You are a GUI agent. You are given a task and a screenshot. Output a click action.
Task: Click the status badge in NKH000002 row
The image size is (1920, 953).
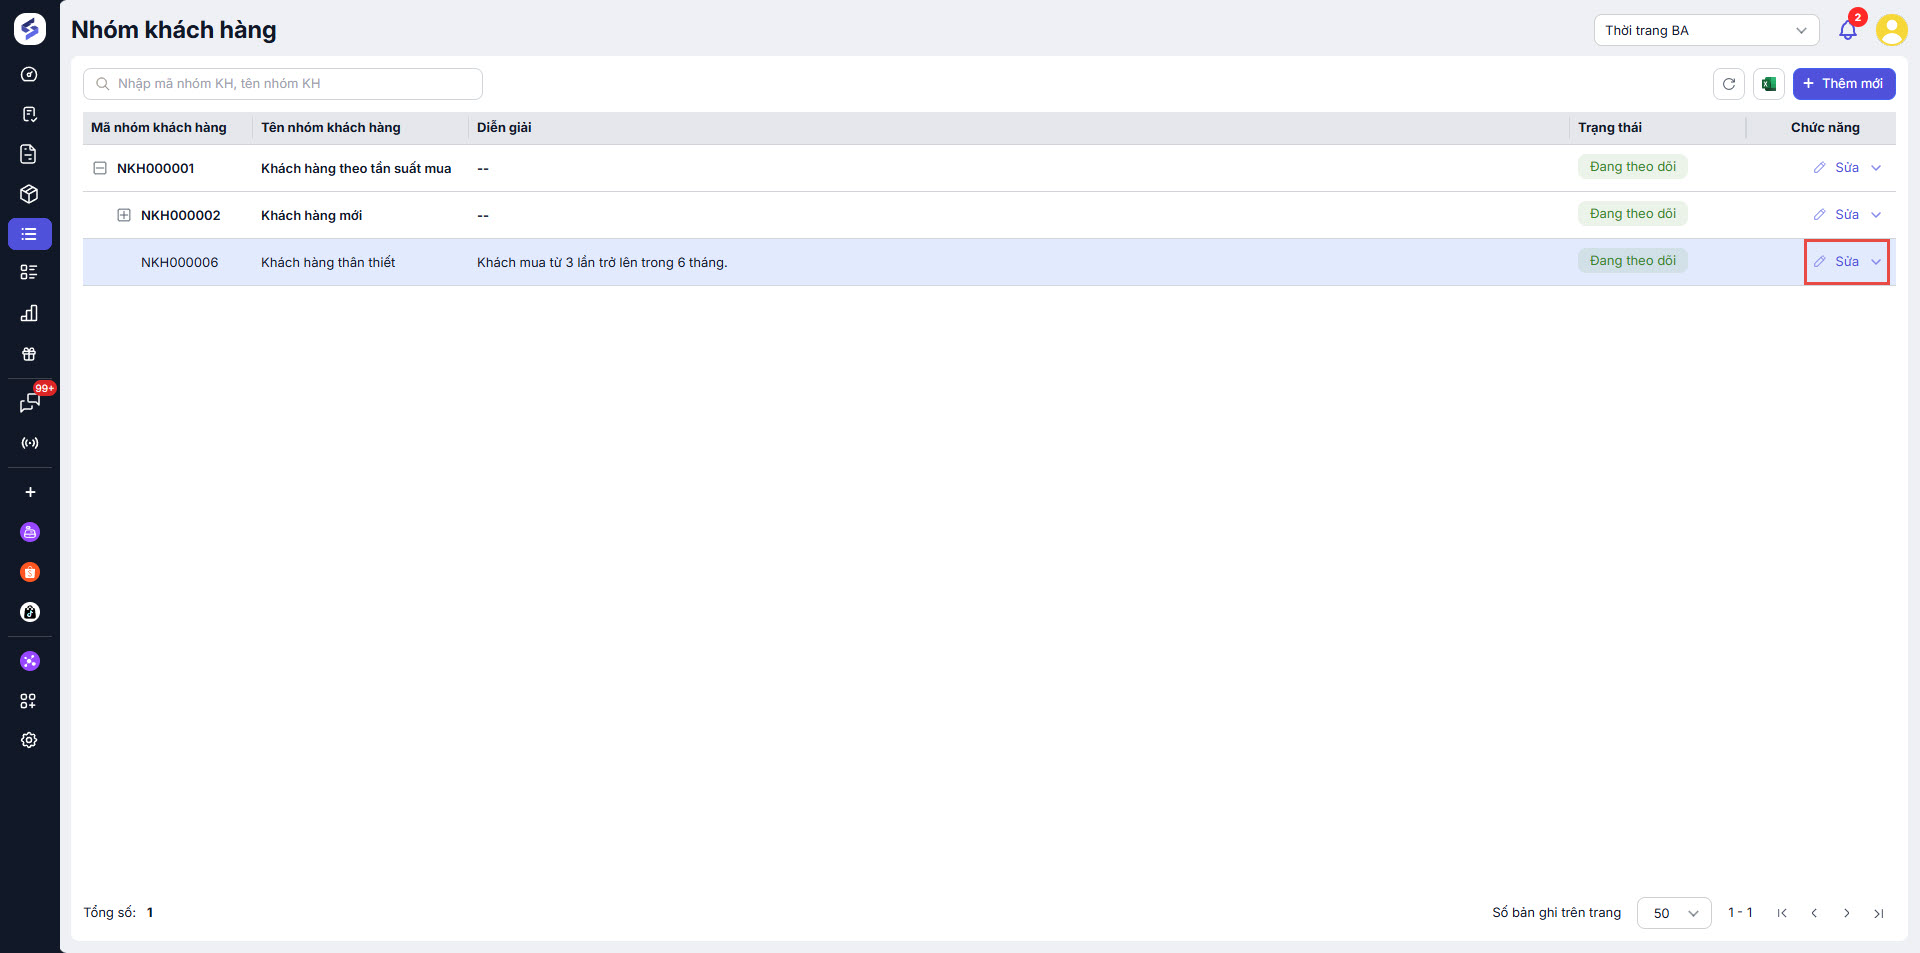1633,214
